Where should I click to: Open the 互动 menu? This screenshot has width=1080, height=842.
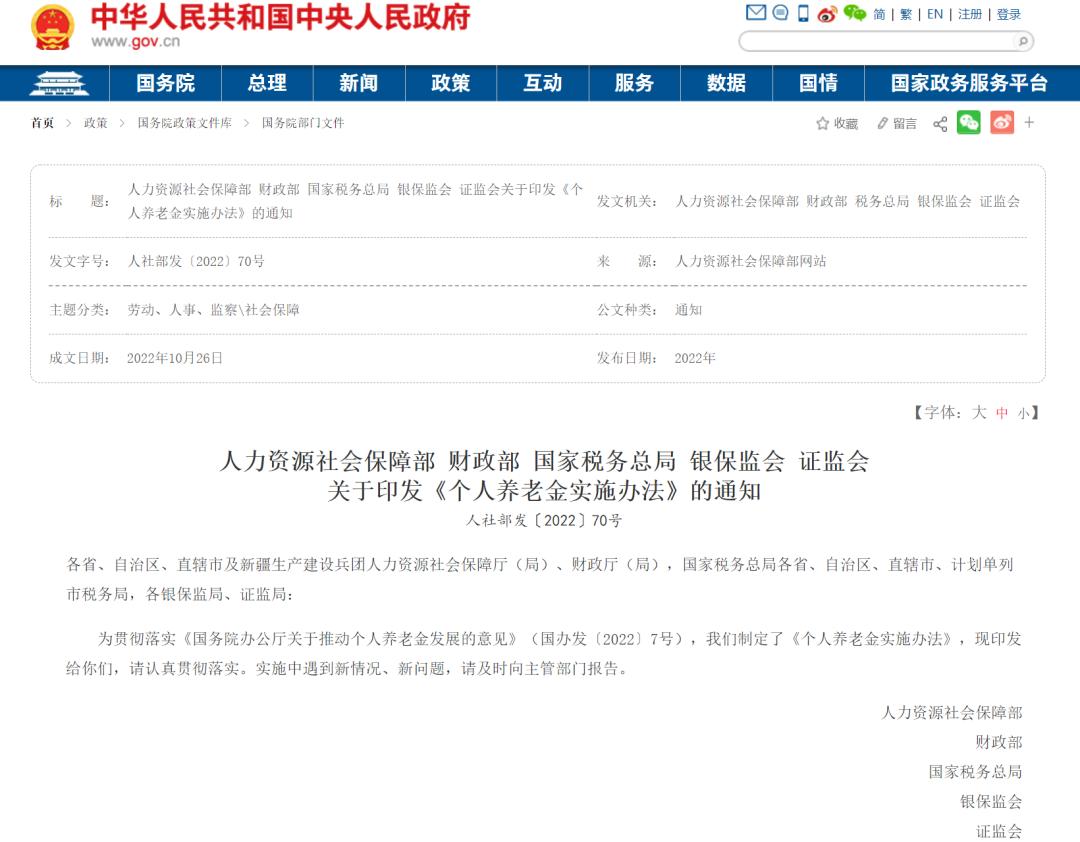pos(543,83)
